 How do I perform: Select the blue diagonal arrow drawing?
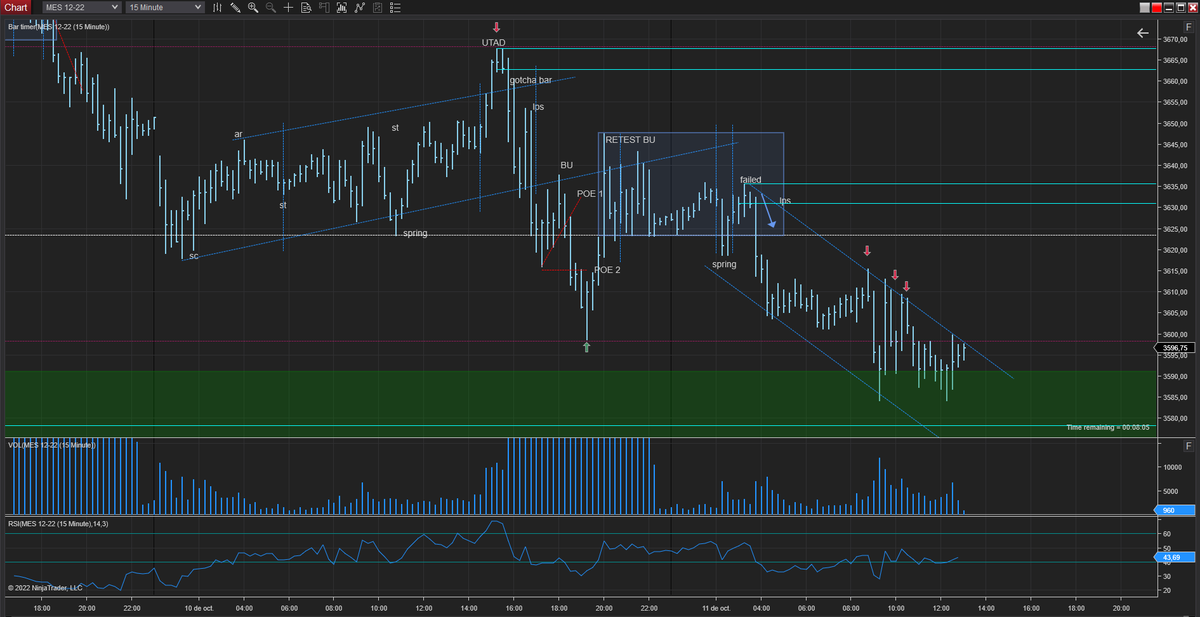[x=770, y=212]
